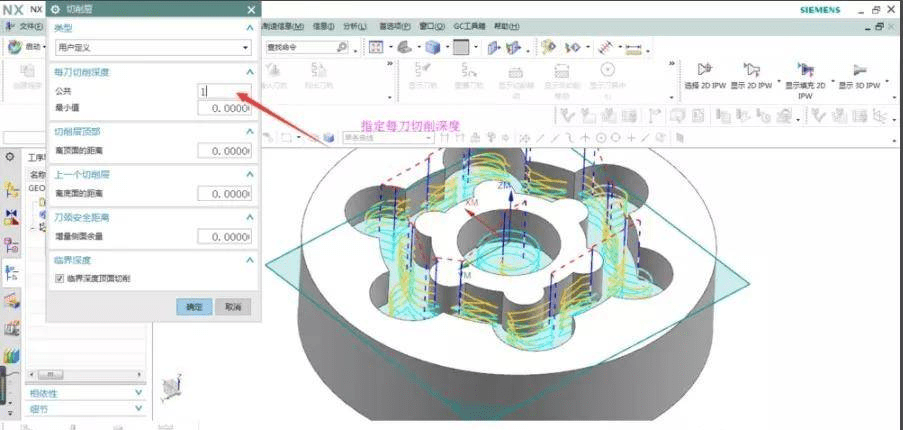Open the 帮助(H) menu
903x430 pixels.
(507, 26)
